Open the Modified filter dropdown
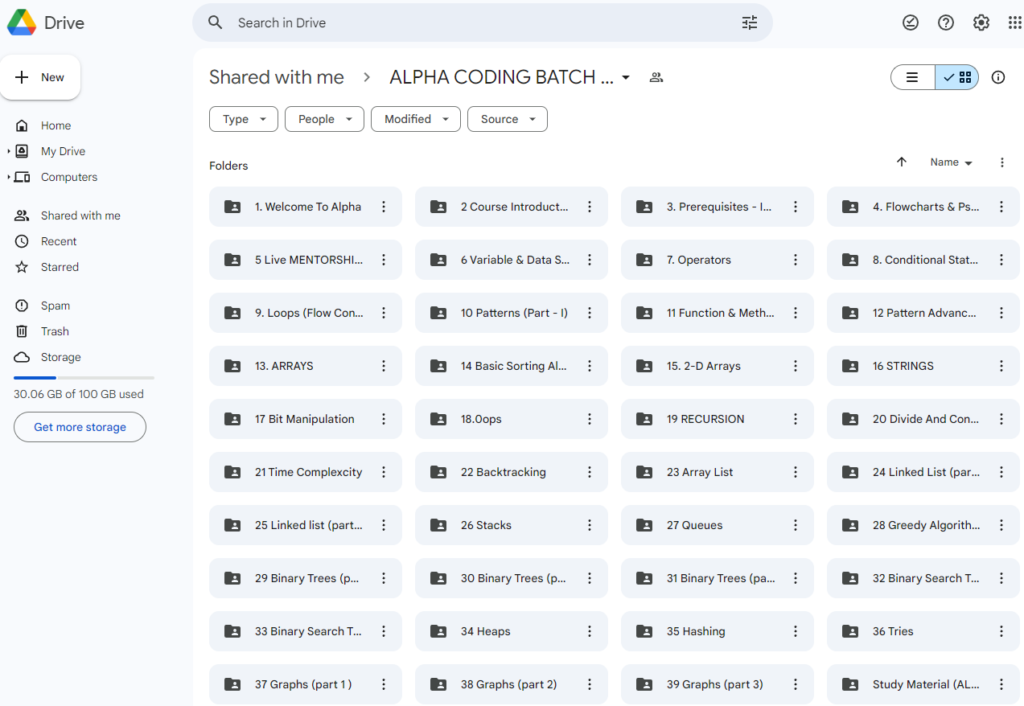 415,118
